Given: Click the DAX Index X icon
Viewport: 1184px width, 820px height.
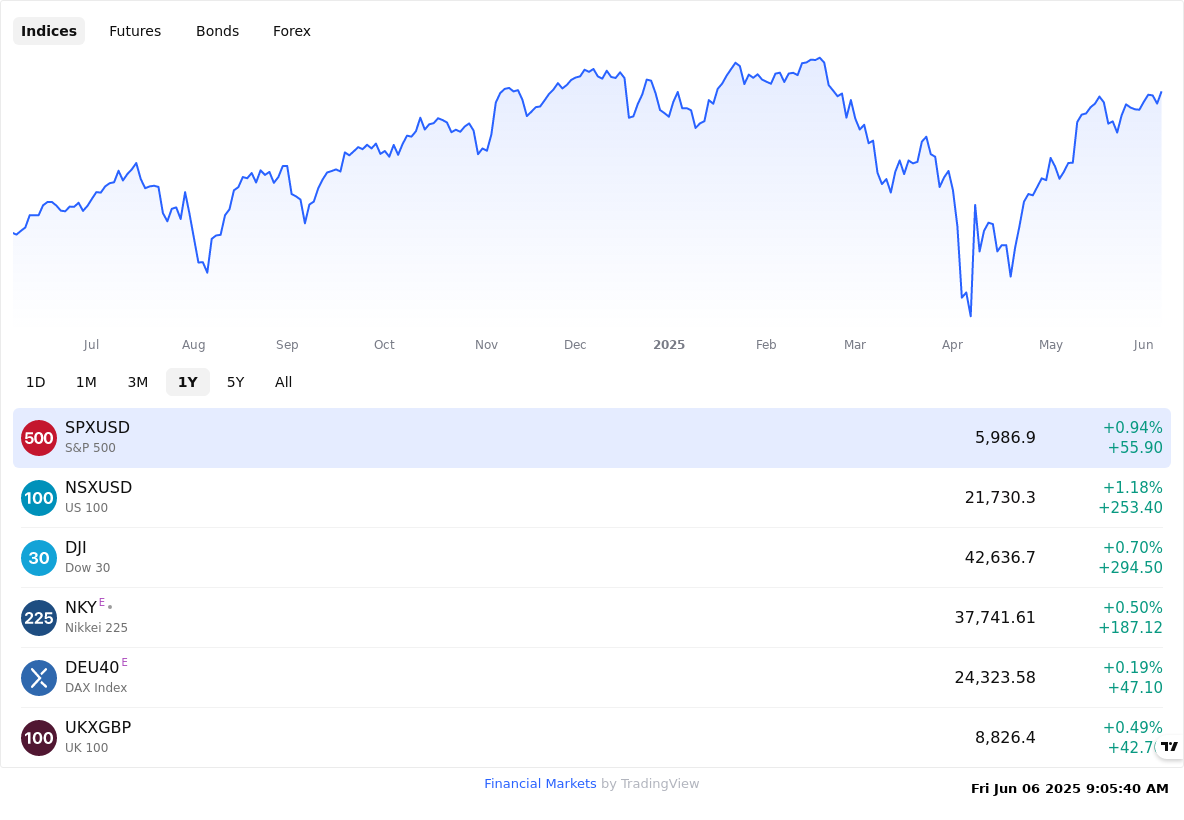Looking at the screenshot, I should pyautogui.click(x=39, y=678).
